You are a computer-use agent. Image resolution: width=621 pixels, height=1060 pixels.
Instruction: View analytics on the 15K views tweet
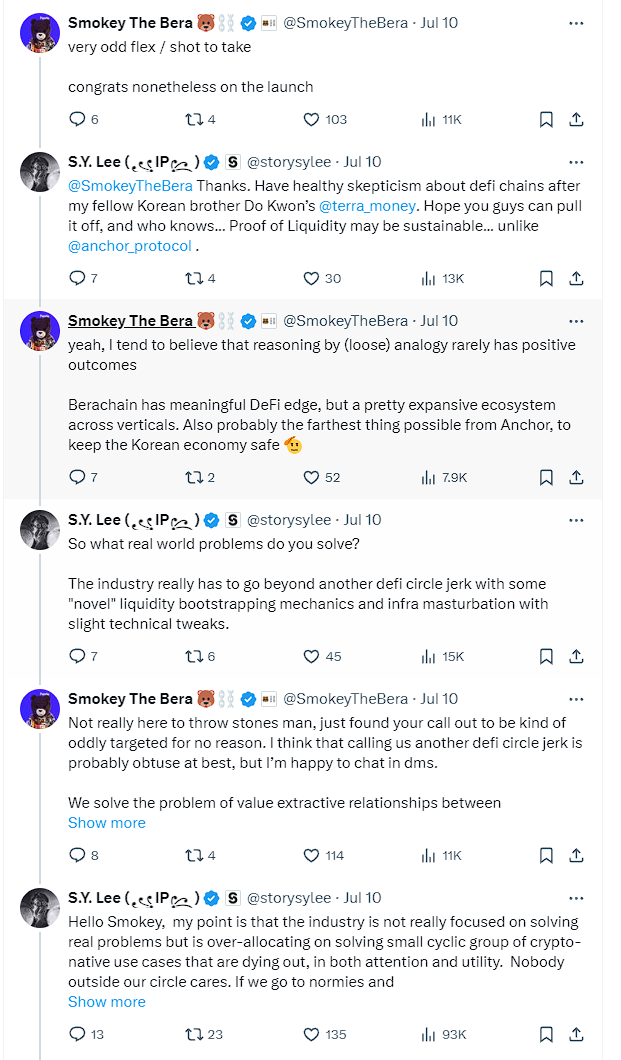pyautogui.click(x=430, y=656)
